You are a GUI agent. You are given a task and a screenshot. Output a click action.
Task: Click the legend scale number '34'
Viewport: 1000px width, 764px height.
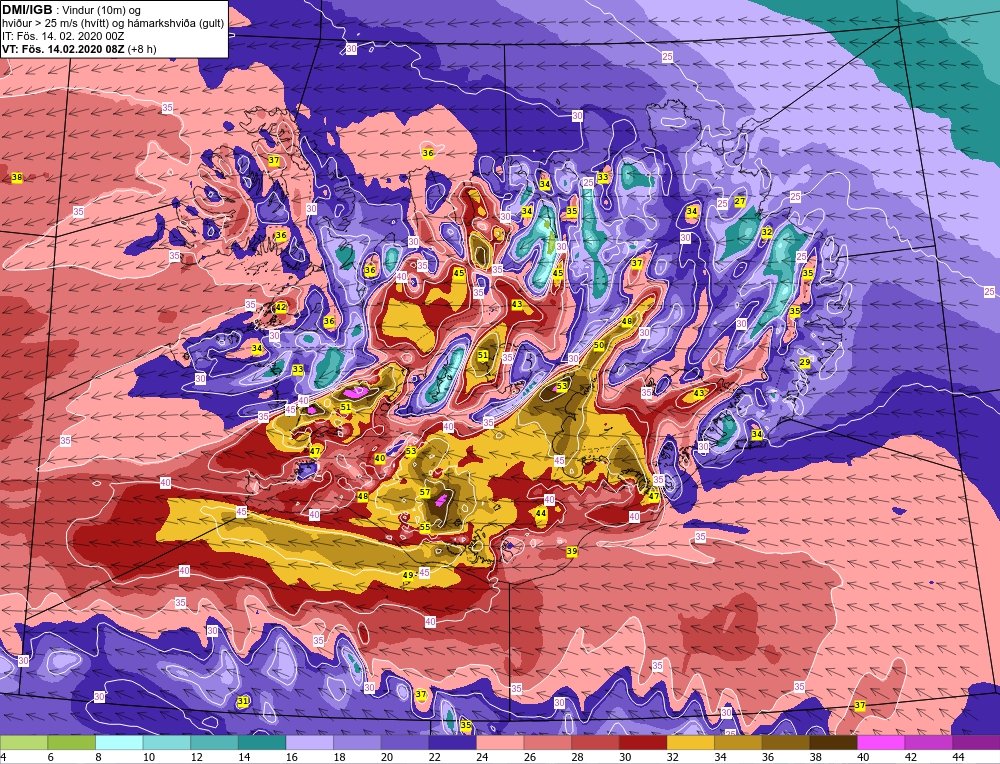tap(720, 757)
